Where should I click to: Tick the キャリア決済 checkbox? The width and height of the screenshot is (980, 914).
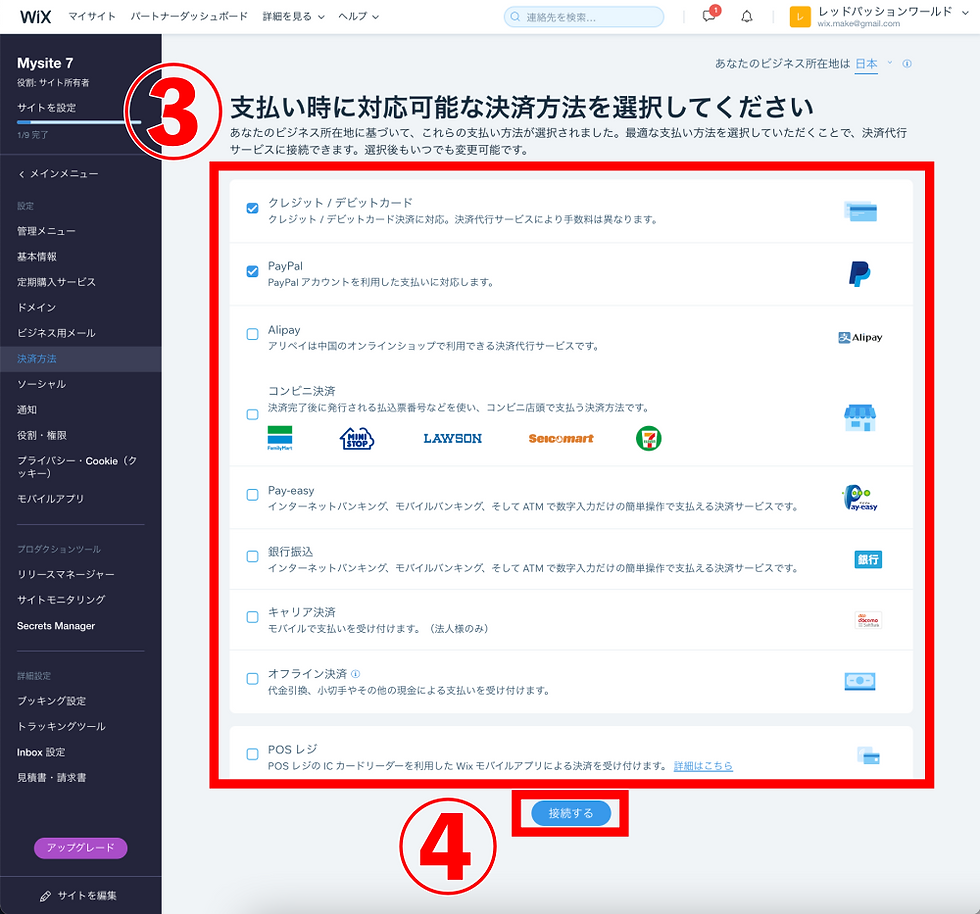[x=252, y=617]
